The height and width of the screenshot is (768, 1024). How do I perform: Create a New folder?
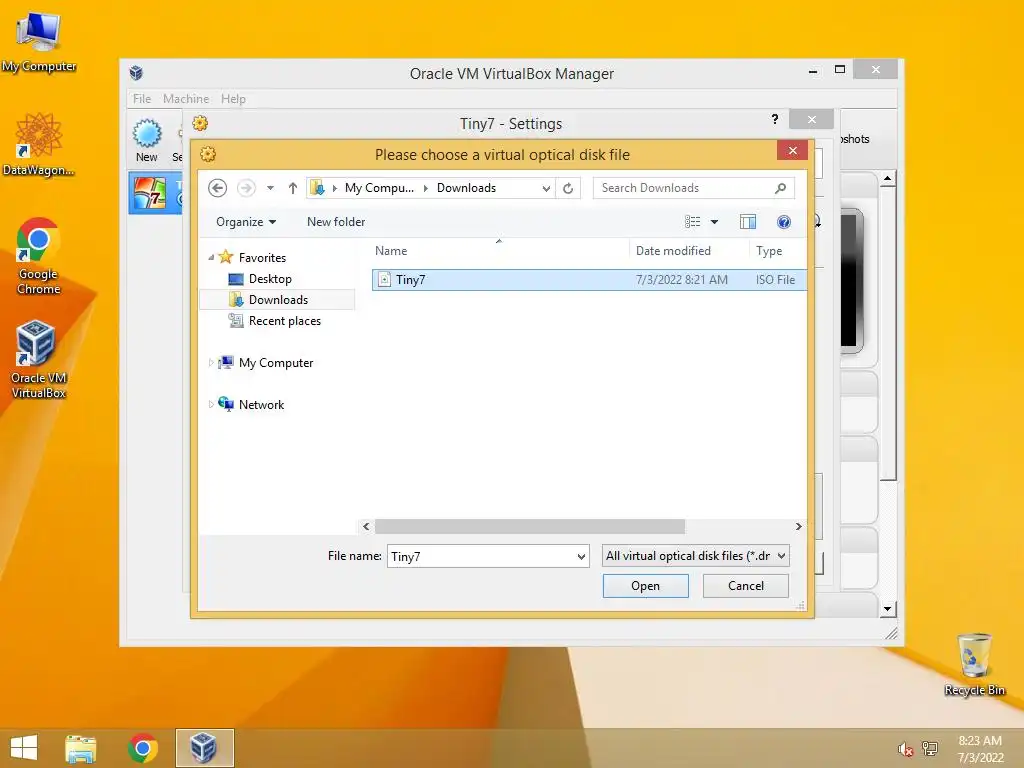coord(336,222)
